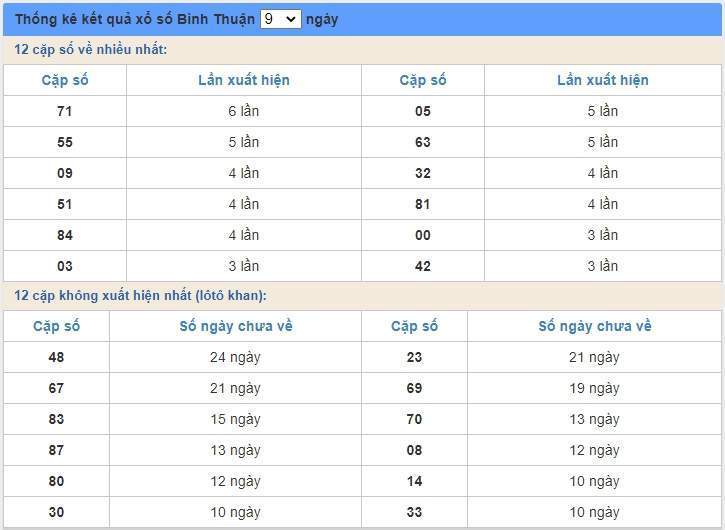Click pair number 42 cell
This screenshot has height=530, width=725.
(423, 266)
